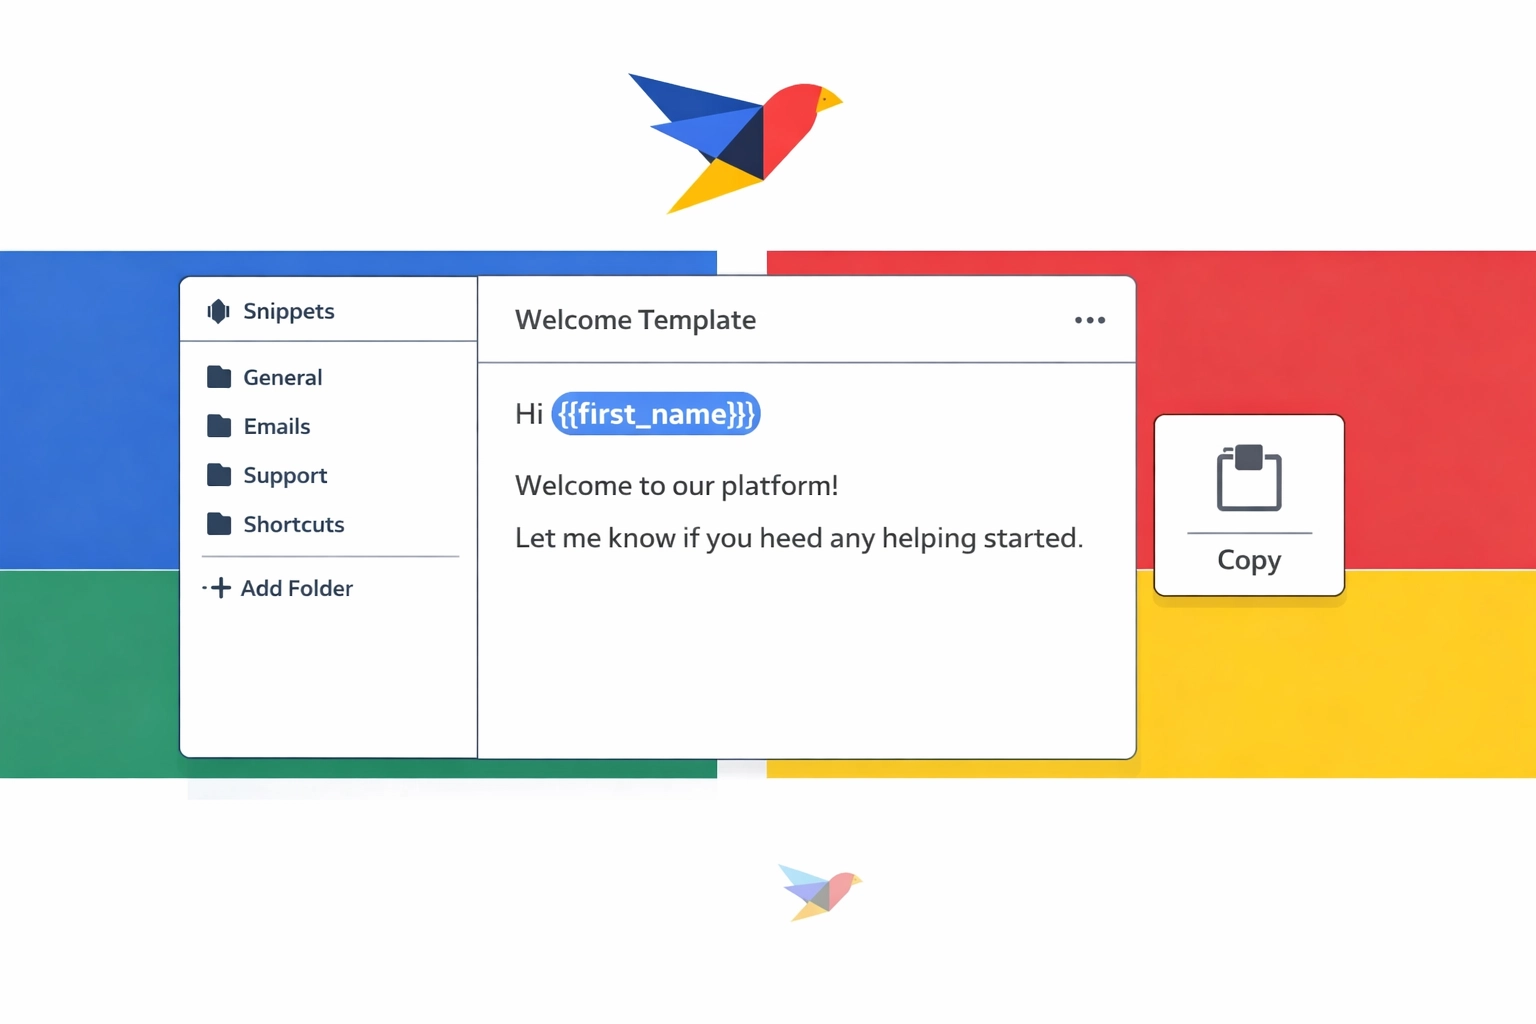The width and height of the screenshot is (1536, 1024).
Task: Click the plus icon beside Add Folder
Action: [x=219, y=588]
